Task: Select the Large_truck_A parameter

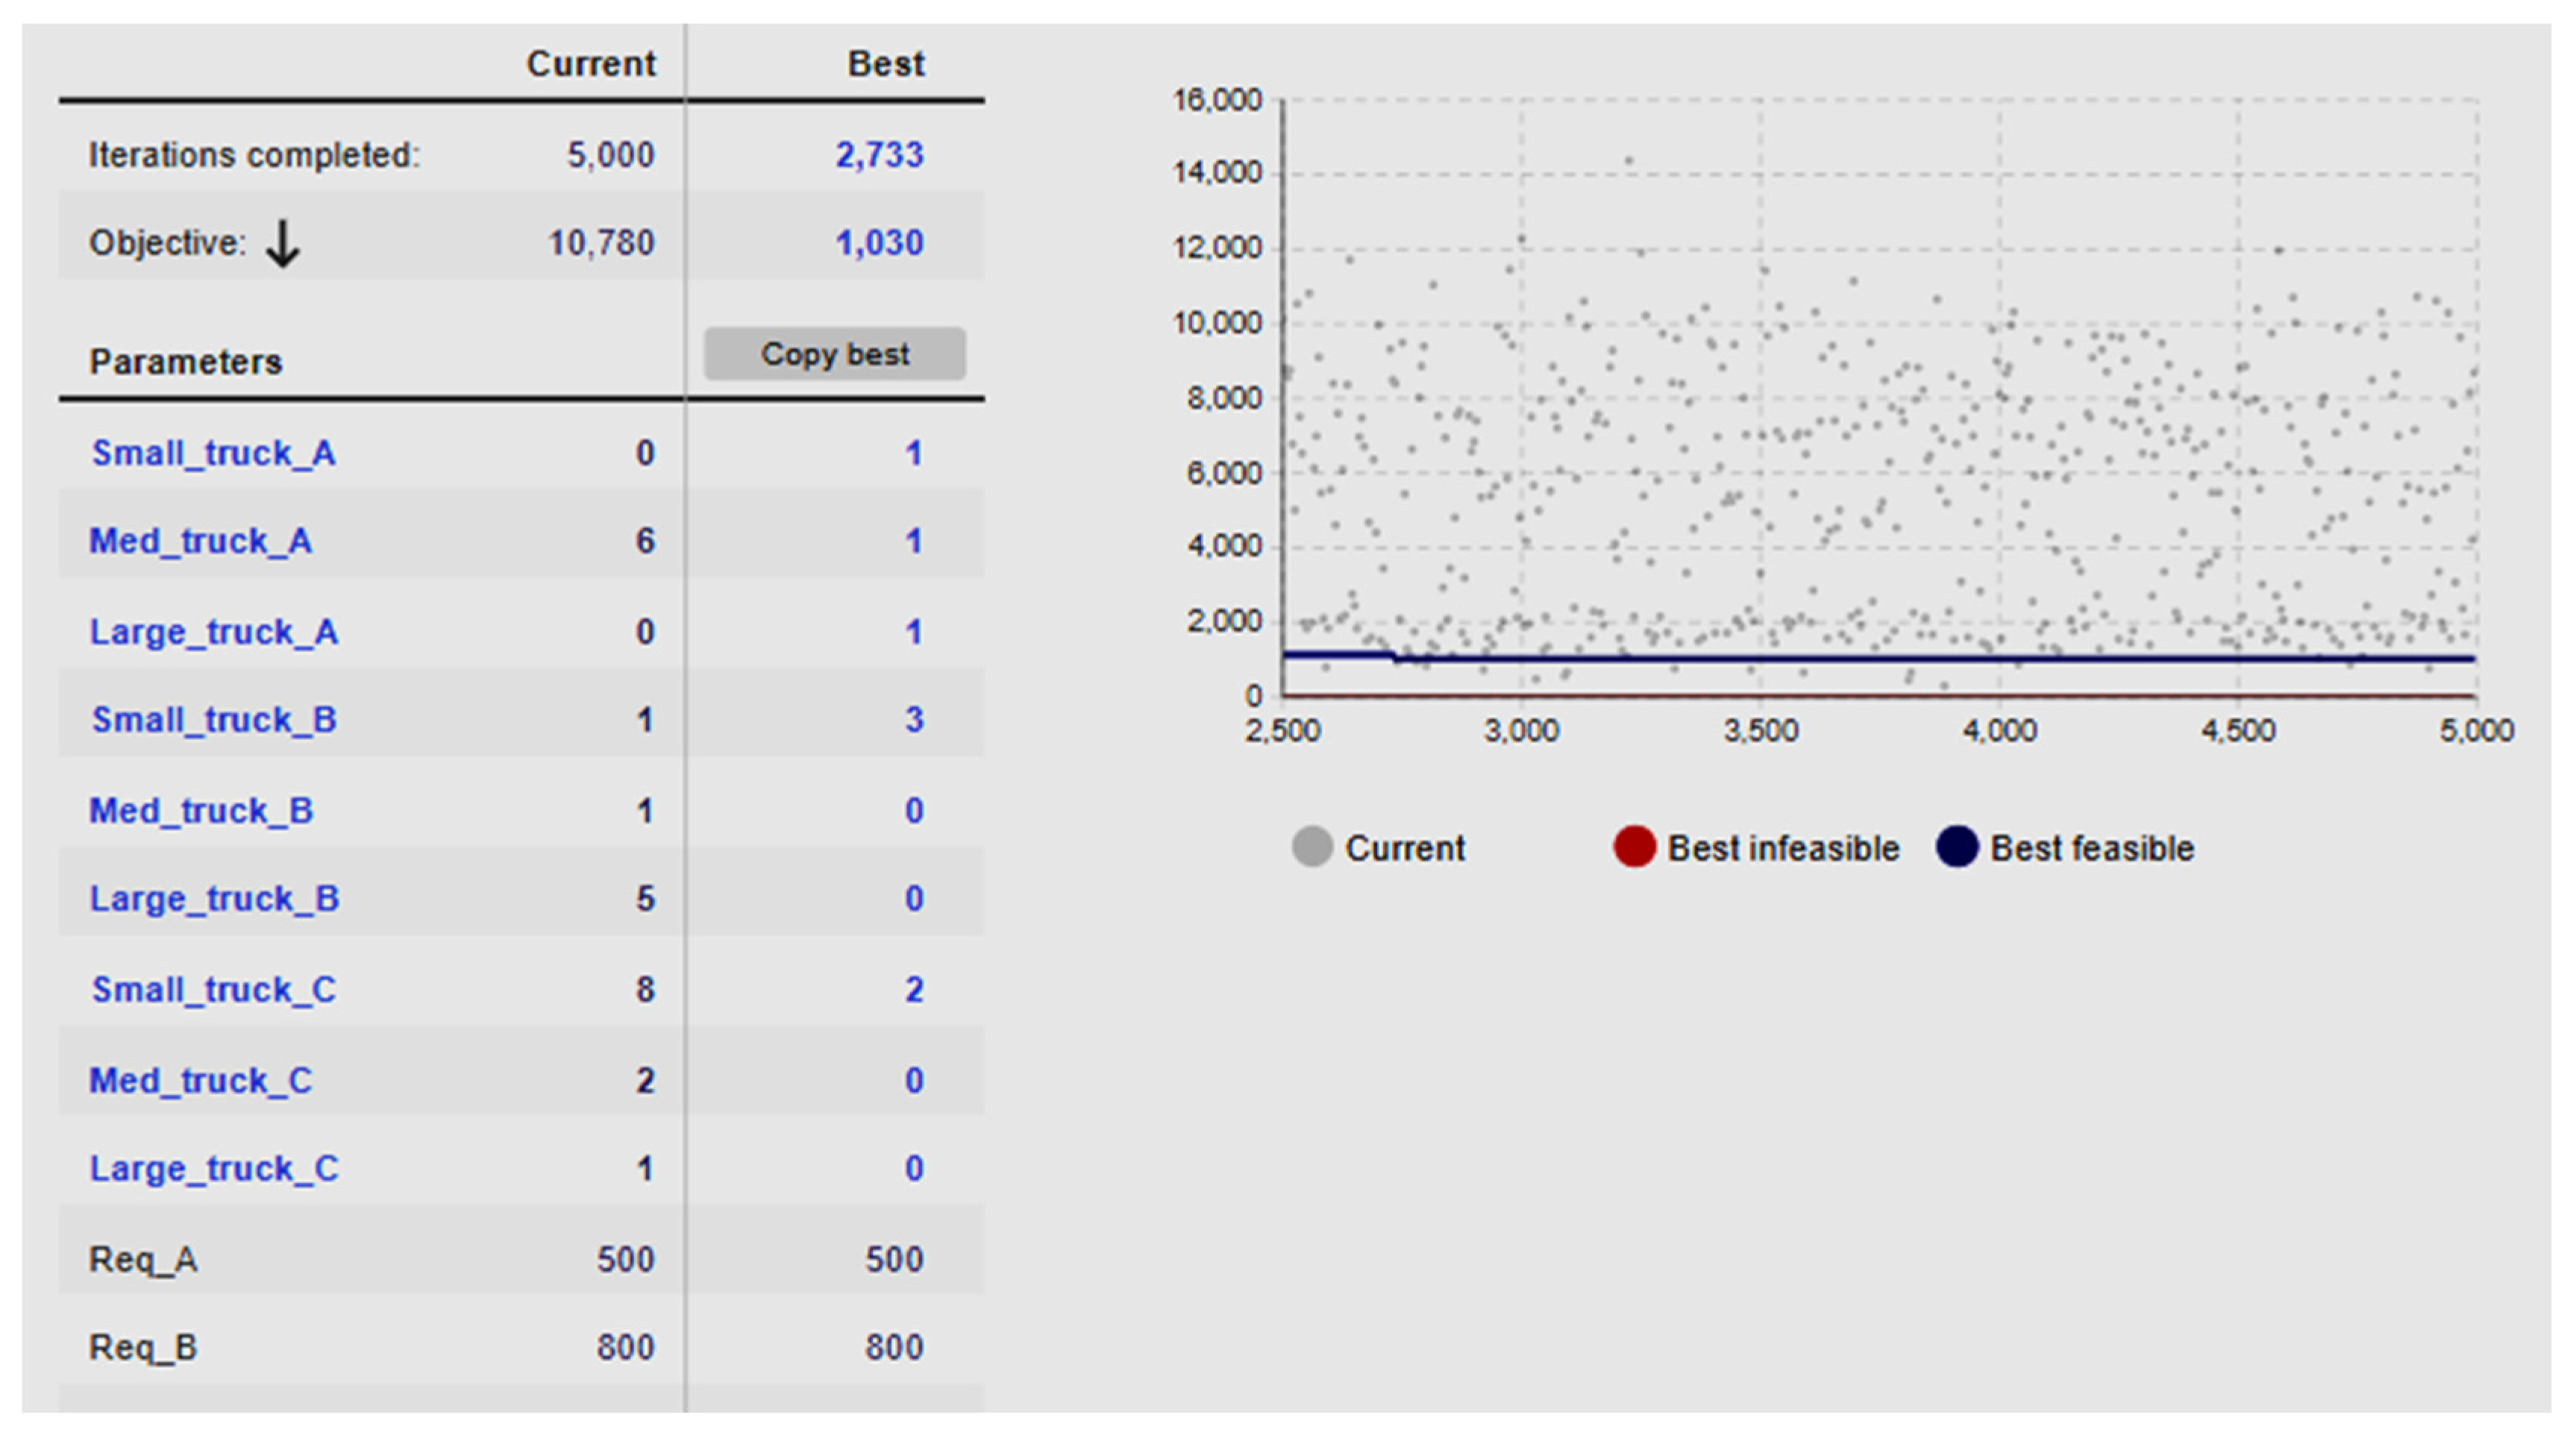Action: point(214,632)
